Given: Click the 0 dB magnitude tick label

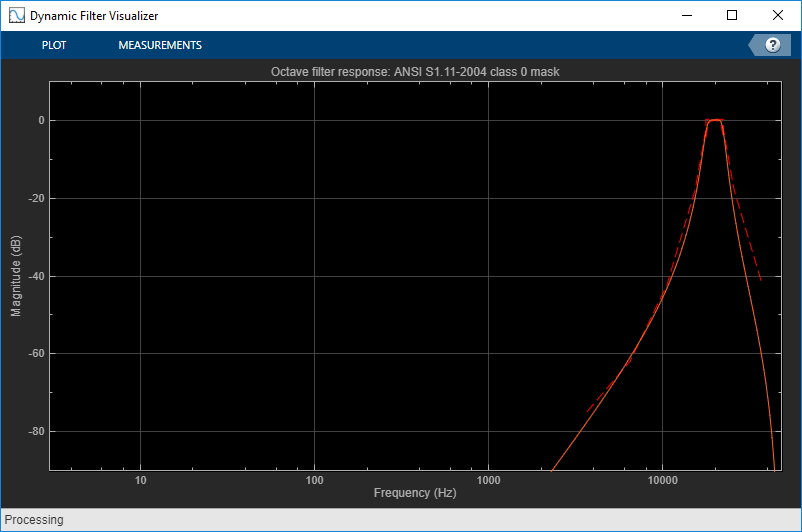Looking at the screenshot, I should 41,121.
